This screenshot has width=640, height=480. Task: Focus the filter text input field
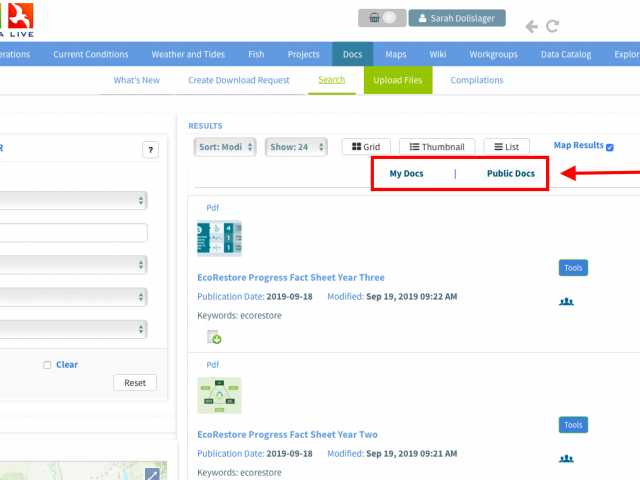[x=73, y=233]
